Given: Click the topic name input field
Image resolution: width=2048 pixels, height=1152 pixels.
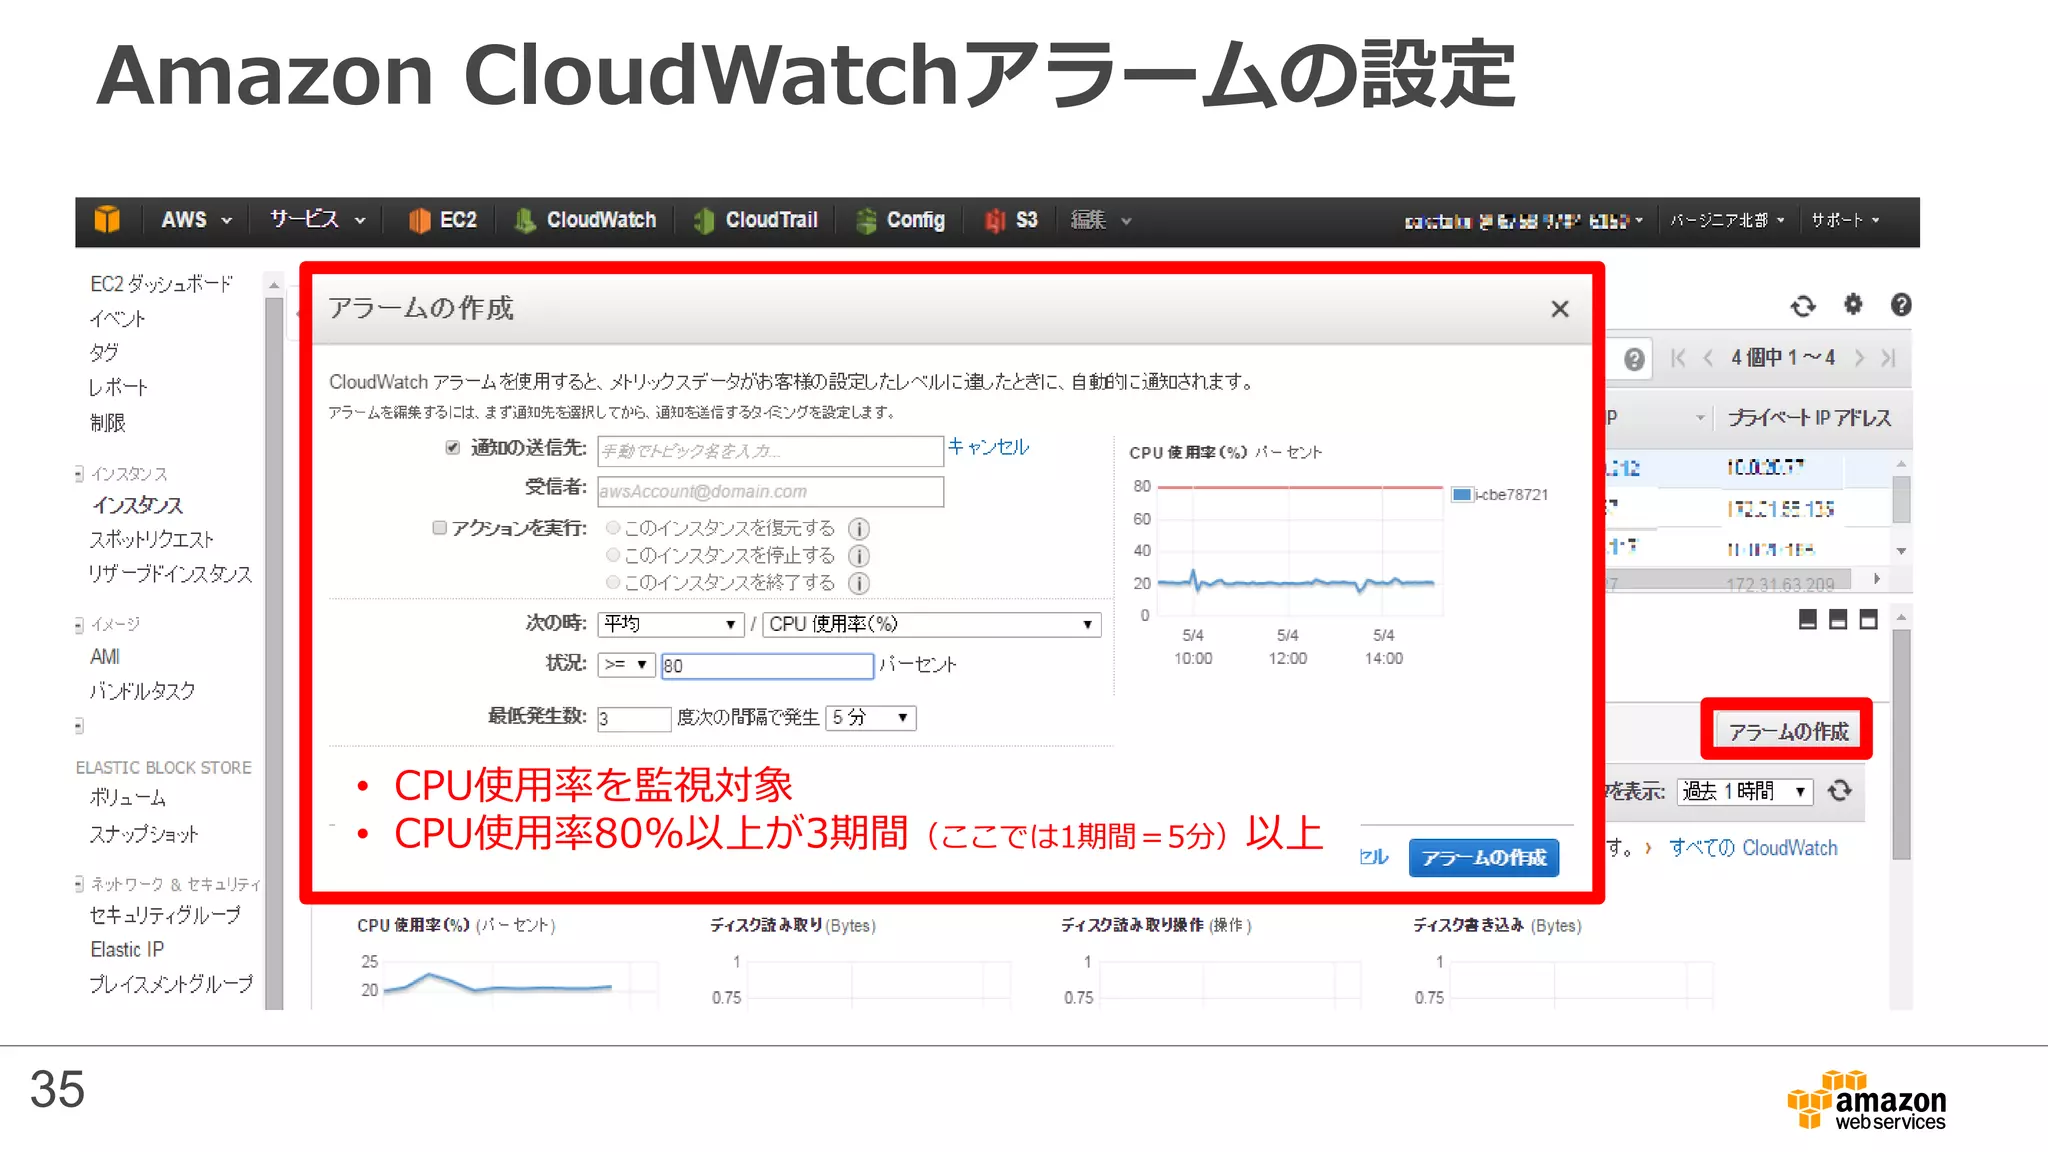Looking at the screenshot, I should (770, 451).
